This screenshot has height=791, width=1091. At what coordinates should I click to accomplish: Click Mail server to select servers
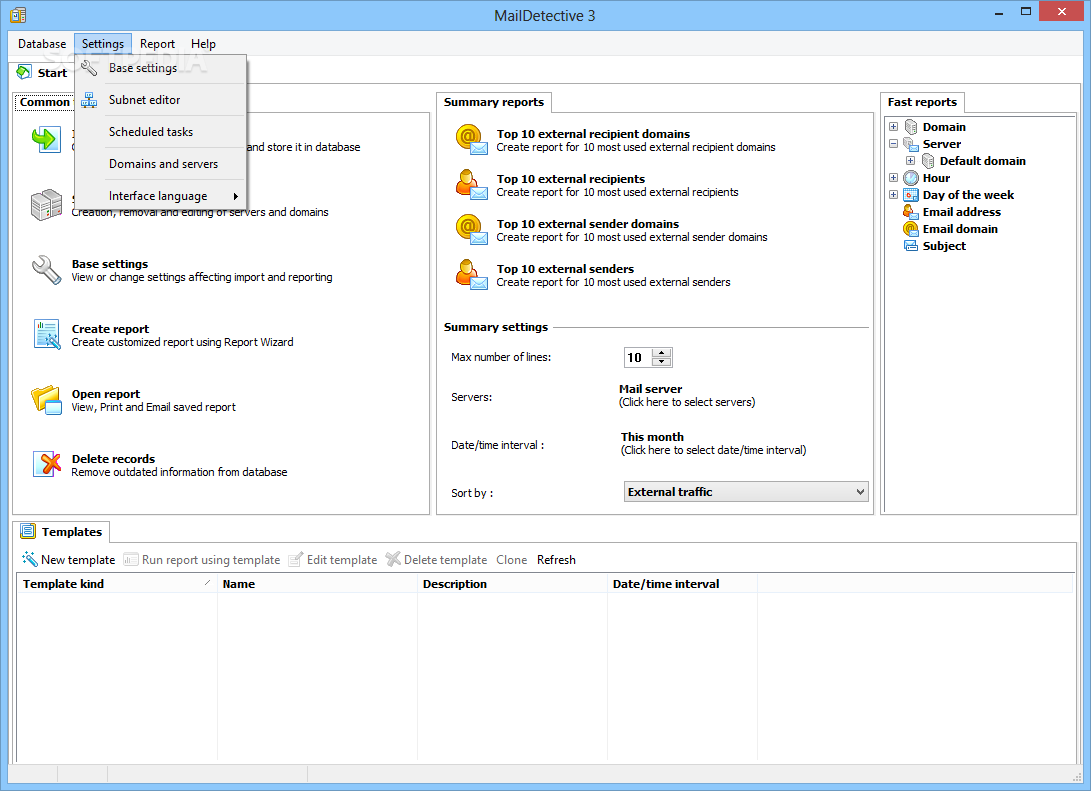point(651,389)
